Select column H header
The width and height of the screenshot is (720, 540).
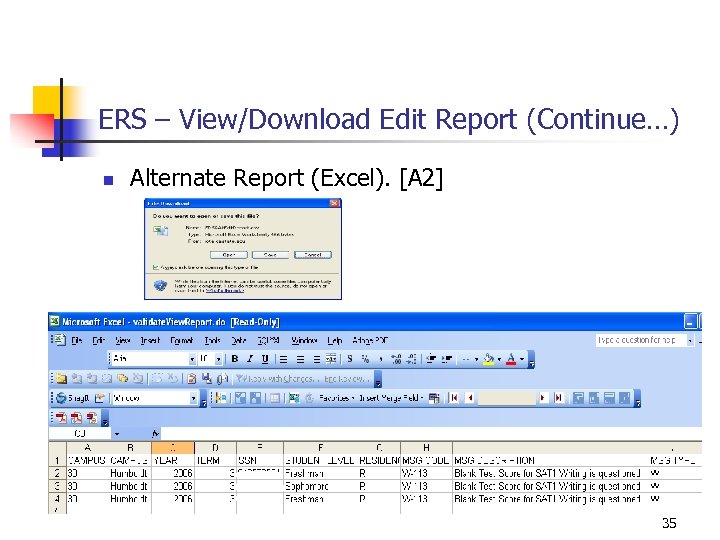[x=426, y=448]
